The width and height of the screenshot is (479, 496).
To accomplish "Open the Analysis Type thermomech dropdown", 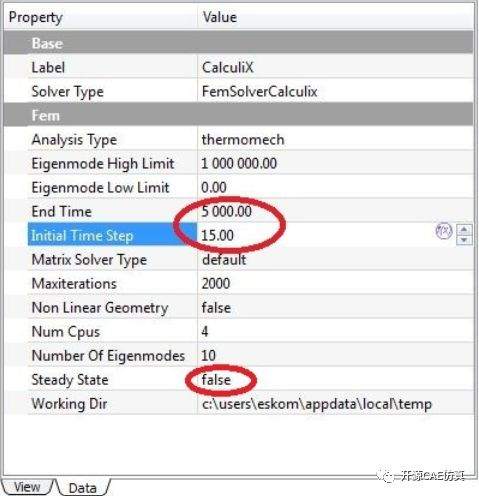I will (335, 139).
